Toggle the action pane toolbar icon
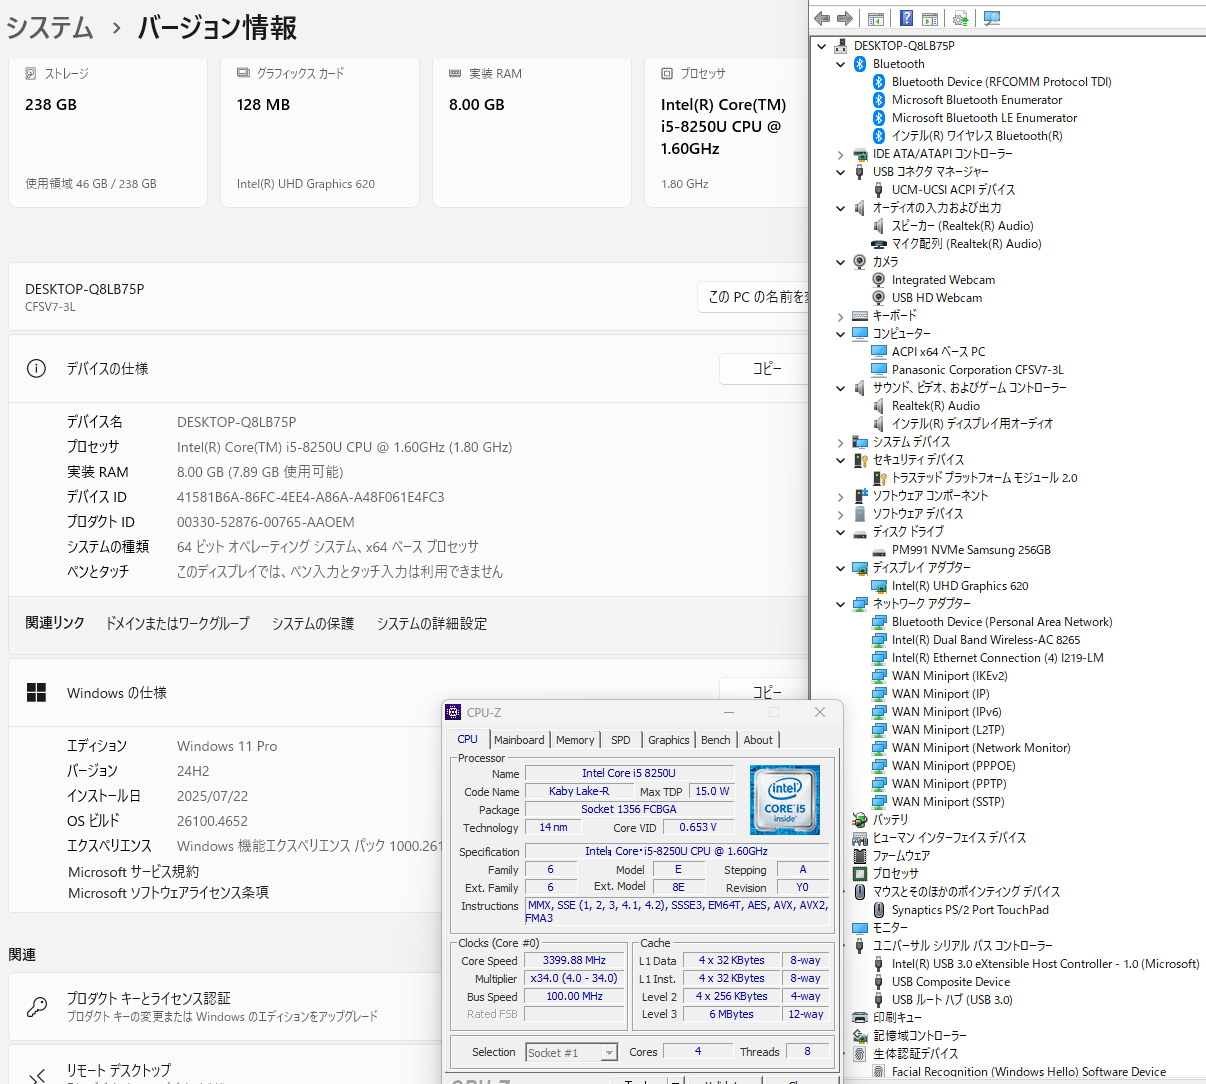 [930, 18]
